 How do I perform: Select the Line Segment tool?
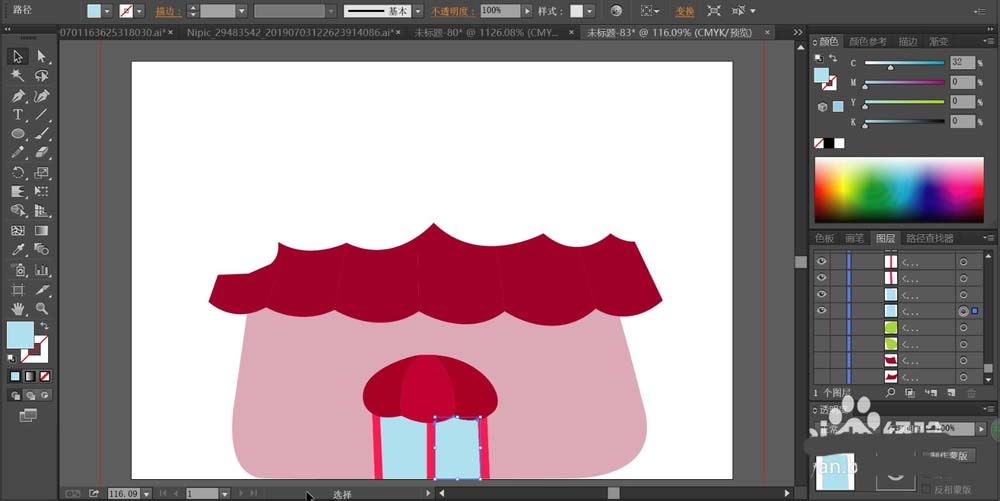[x=42, y=115]
